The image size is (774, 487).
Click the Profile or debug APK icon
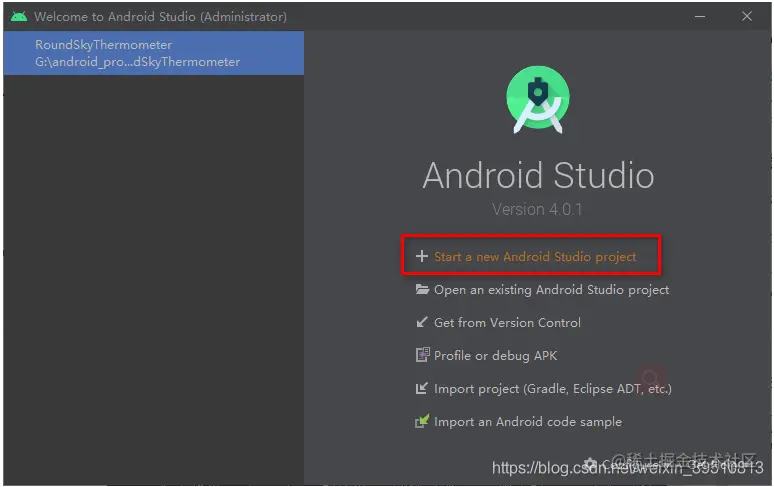[422, 355]
